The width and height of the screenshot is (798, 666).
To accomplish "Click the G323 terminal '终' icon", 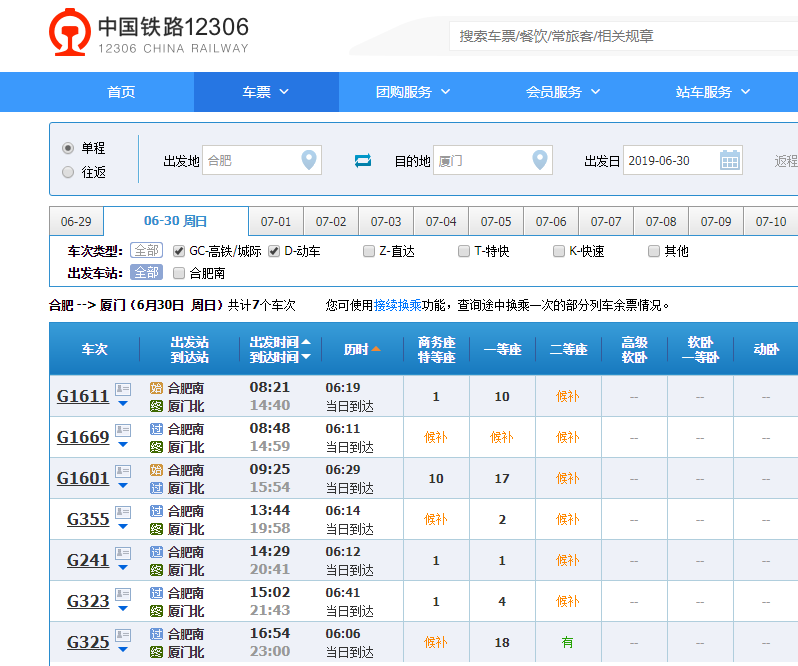I will point(156,611).
